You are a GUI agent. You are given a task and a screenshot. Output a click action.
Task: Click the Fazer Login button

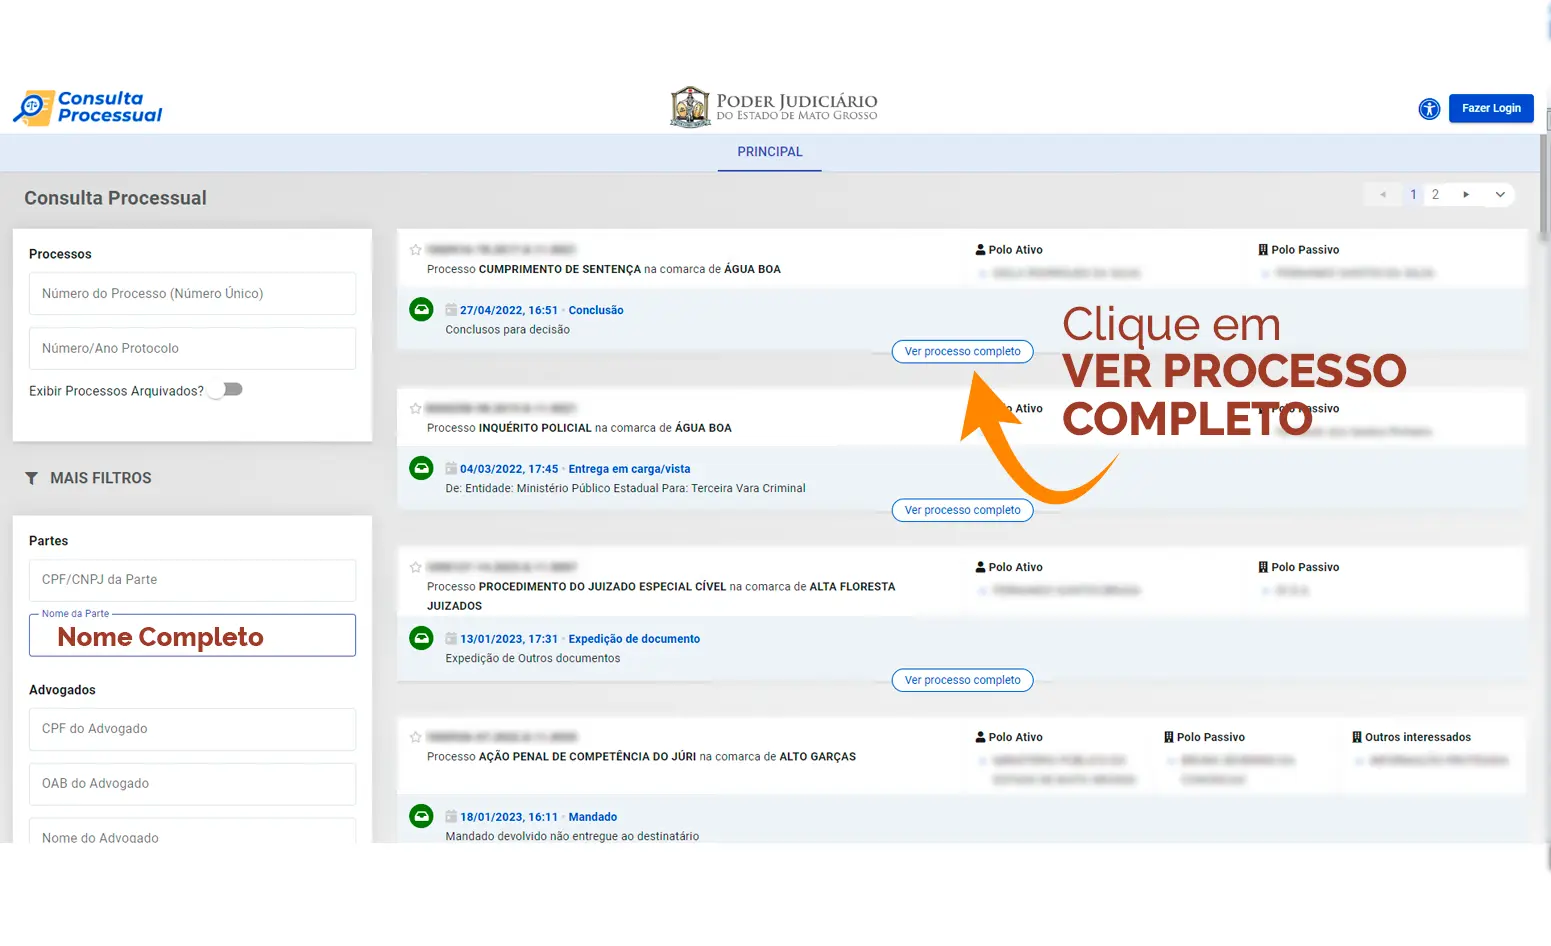(x=1490, y=108)
